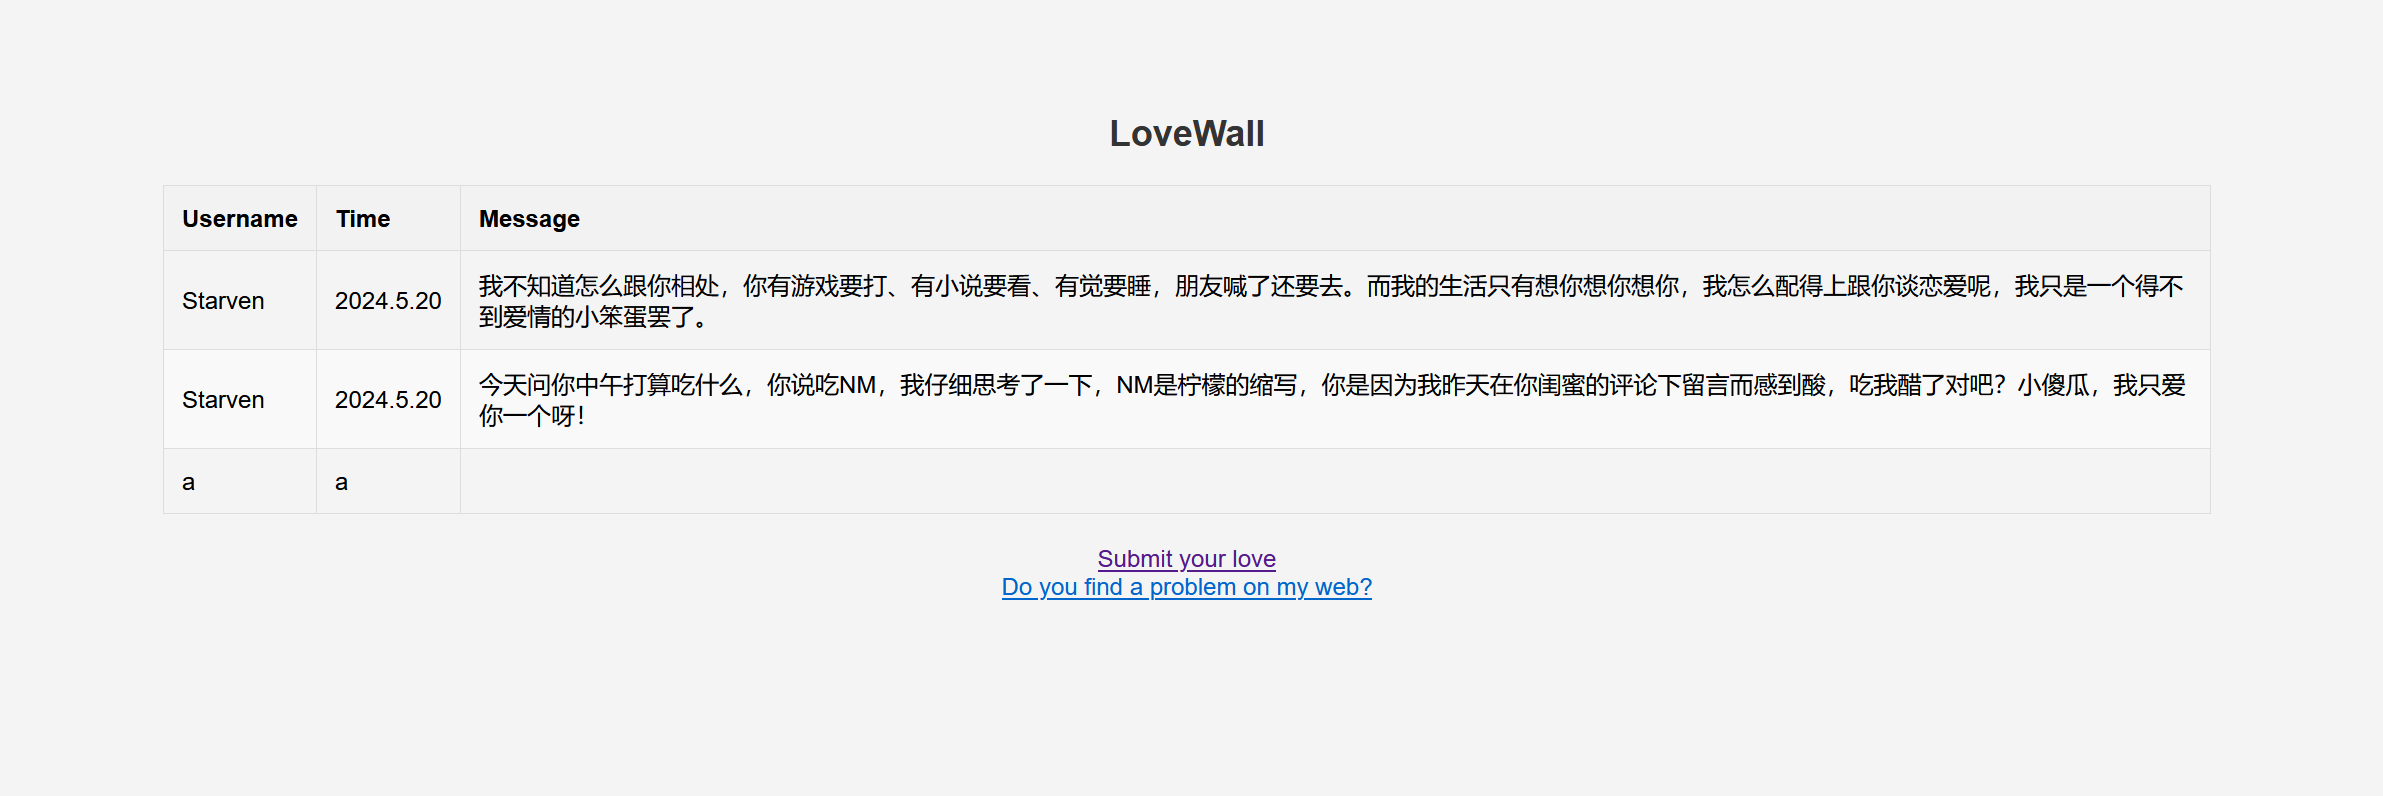Click username 'a' in last row
The width and height of the screenshot is (2383, 796).
point(188,482)
